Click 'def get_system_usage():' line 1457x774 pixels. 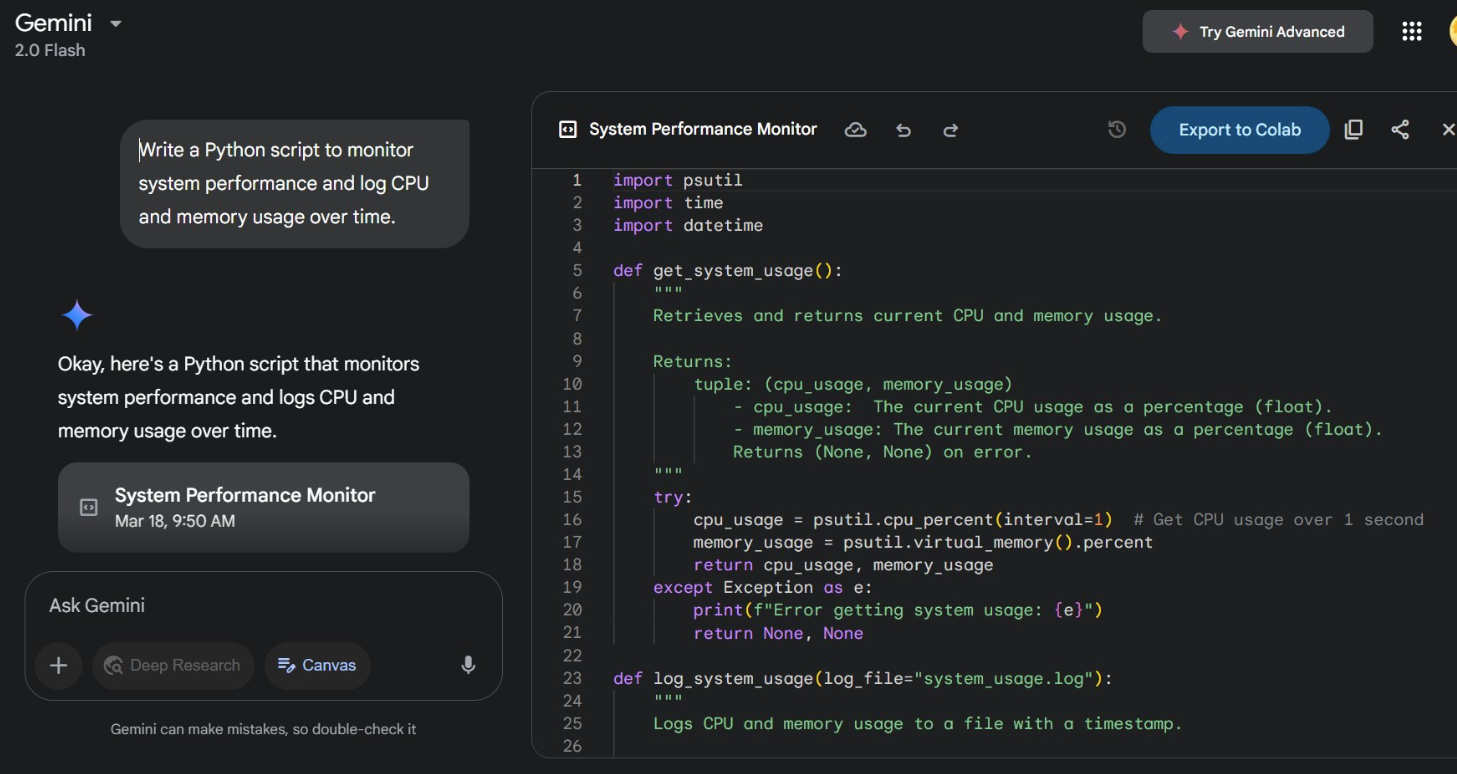728,271
